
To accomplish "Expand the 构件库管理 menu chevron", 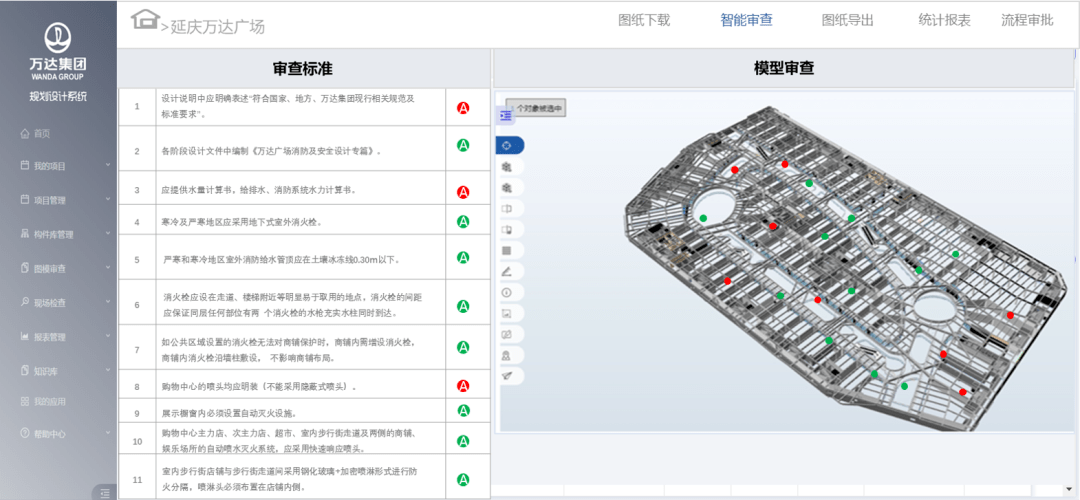I will coord(108,233).
